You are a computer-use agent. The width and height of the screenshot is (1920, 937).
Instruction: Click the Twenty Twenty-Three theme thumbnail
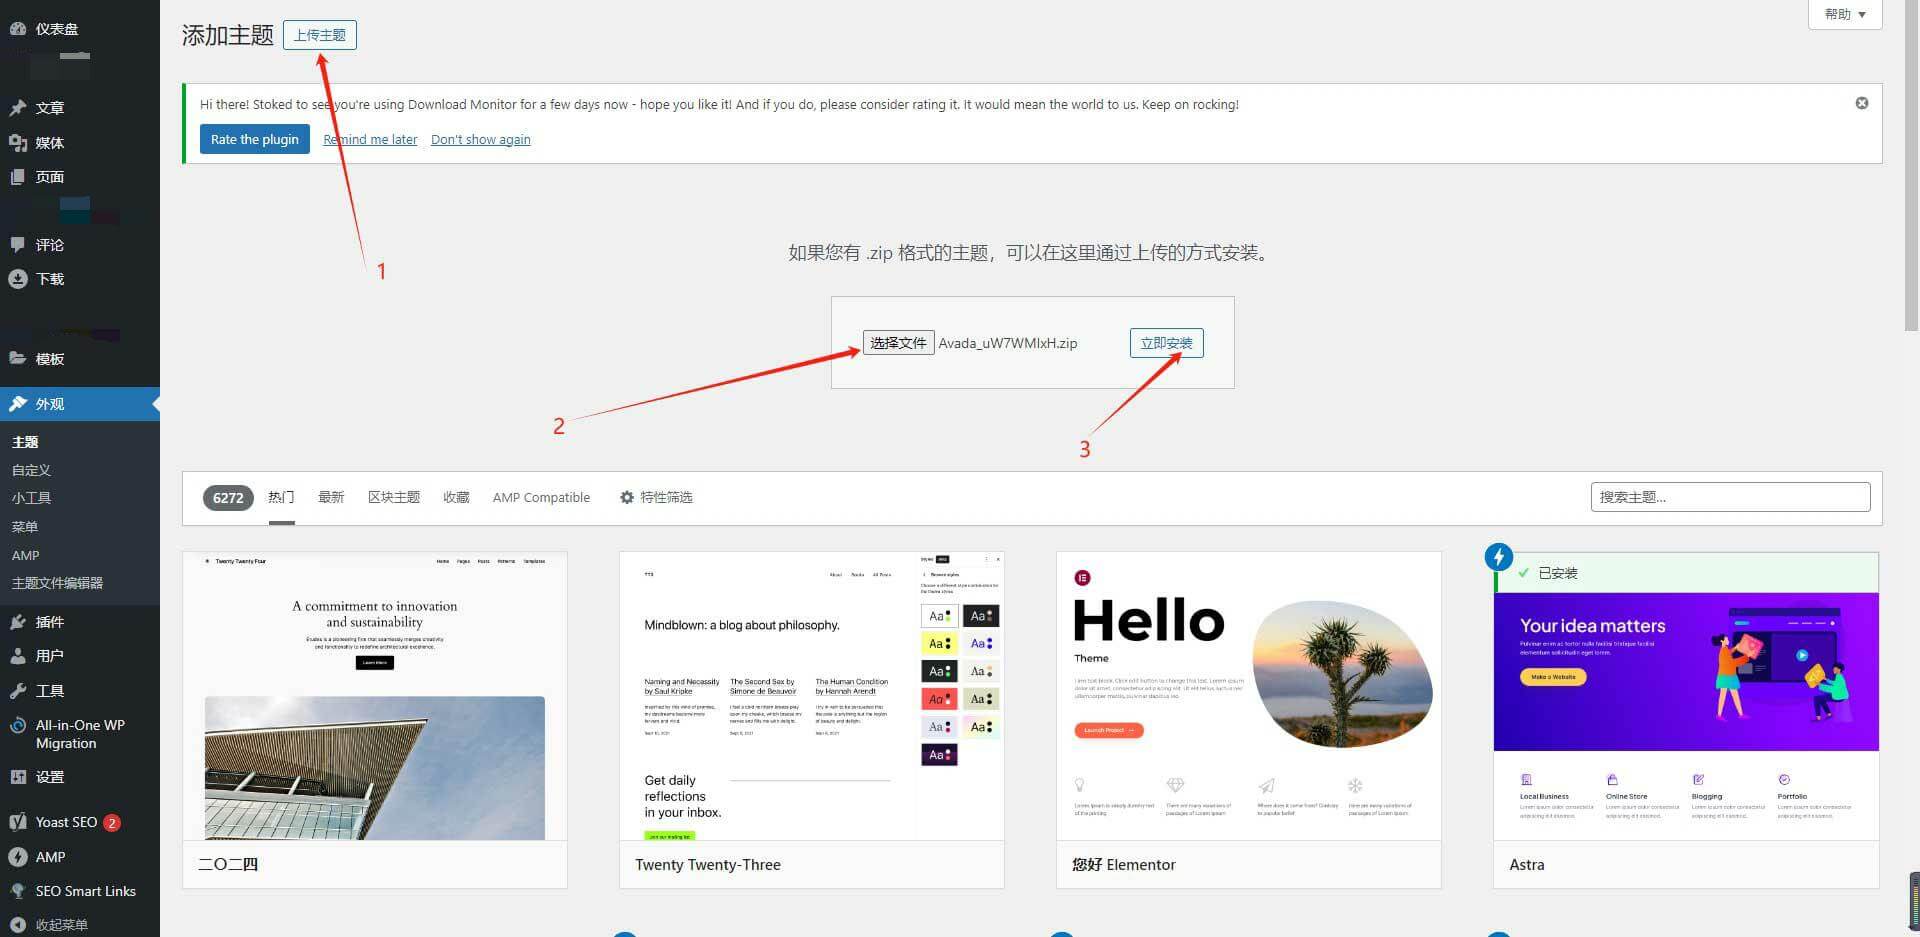[x=811, y=696]
